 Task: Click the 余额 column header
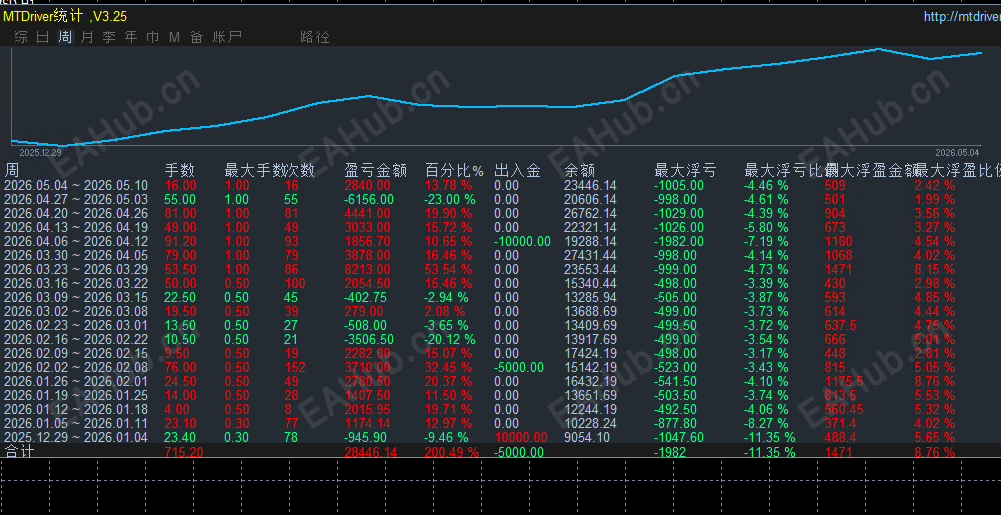coord(580,170)
